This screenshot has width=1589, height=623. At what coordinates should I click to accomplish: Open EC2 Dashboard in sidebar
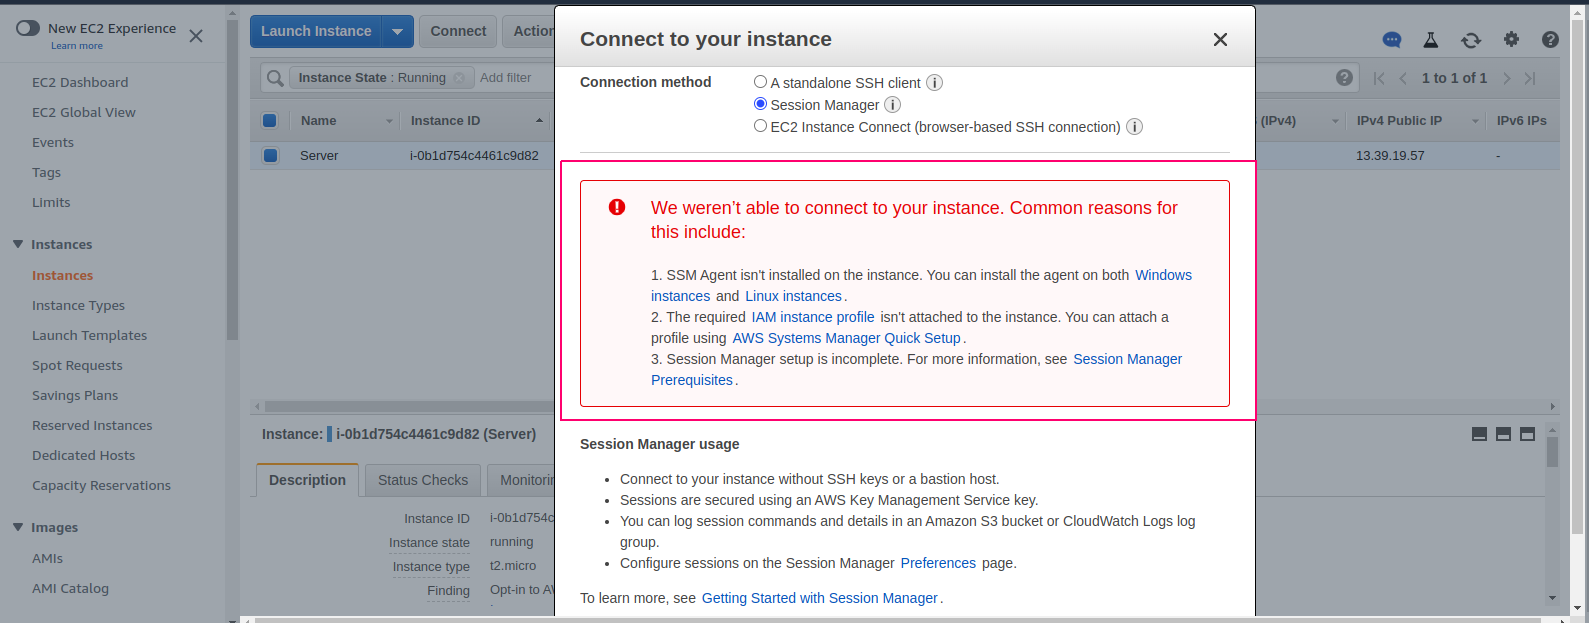(x=80, y=82)
